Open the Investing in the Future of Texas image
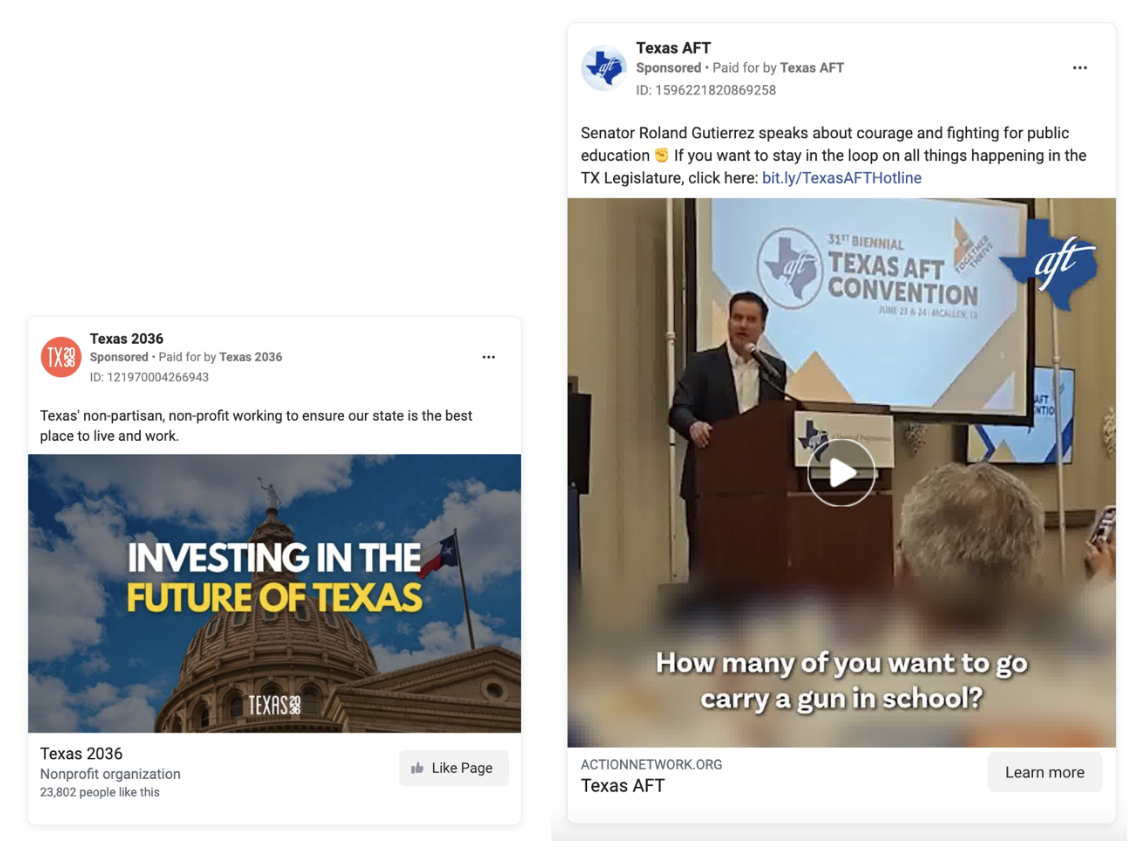The width and height of the screenshot is (1146, 856). 275,594
